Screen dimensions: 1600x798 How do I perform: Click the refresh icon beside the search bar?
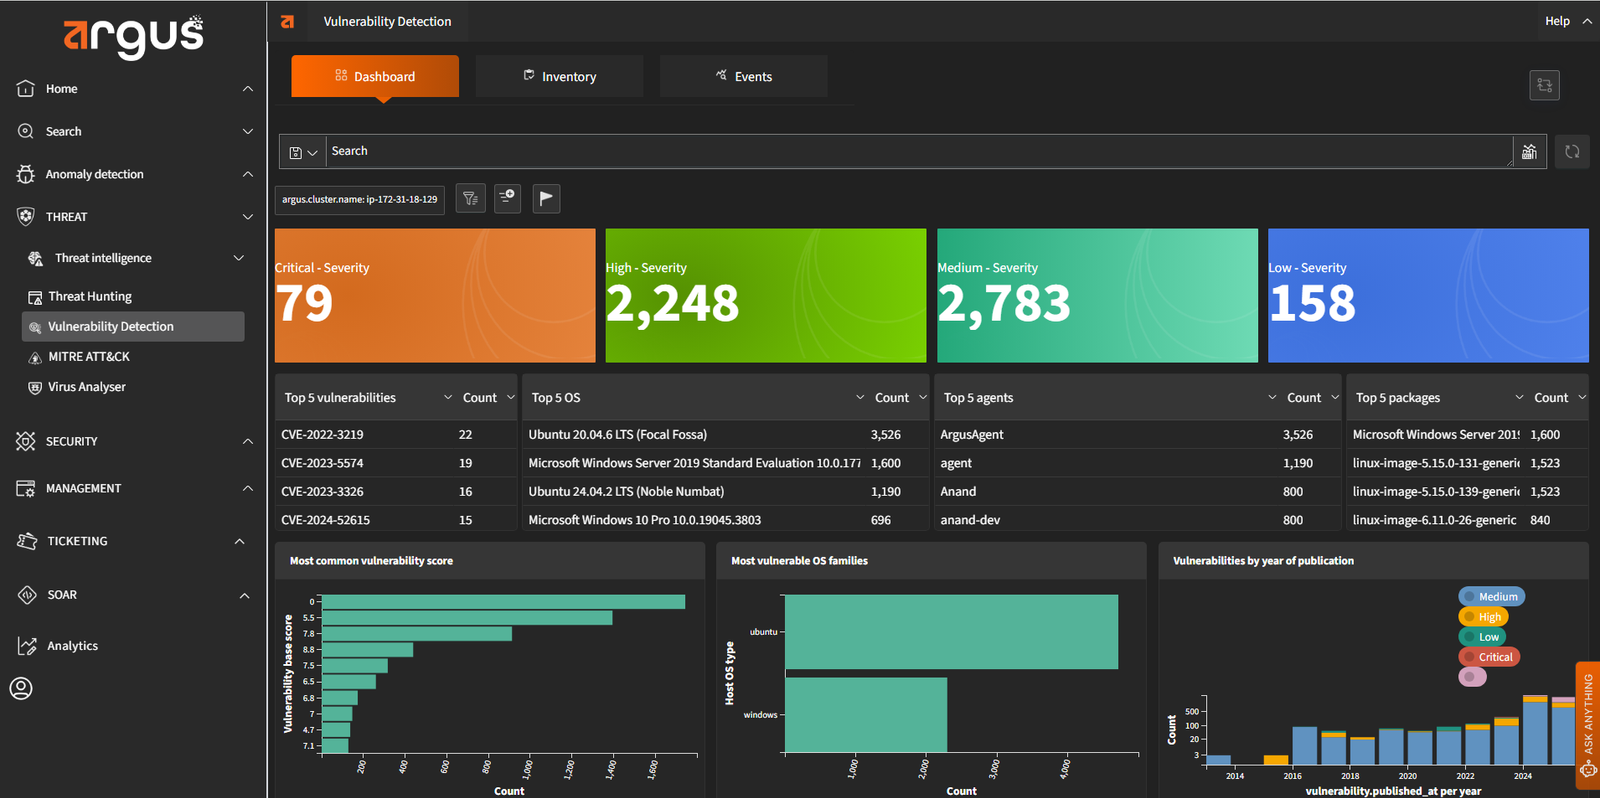1572,152
